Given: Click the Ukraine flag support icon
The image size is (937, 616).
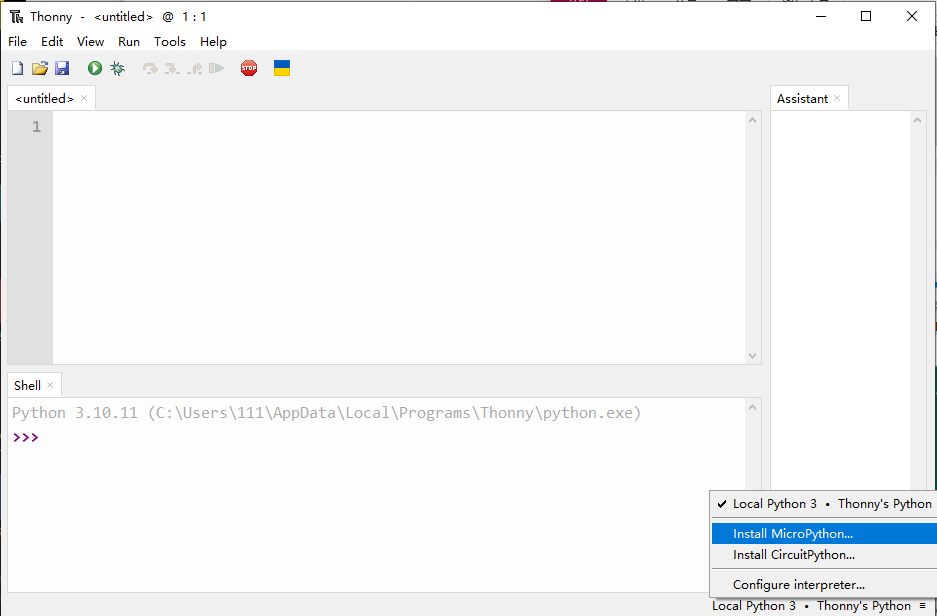Looking at the screenshot, I should pos(282,68).
